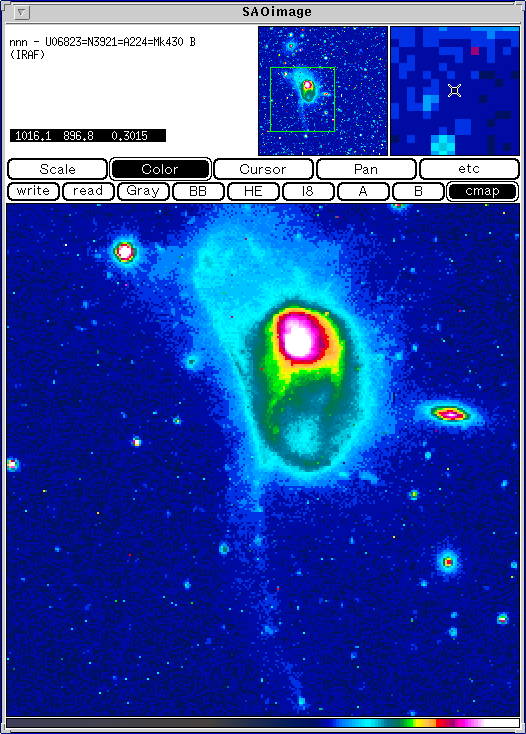Toggle the cmap button
Screen dimensions: 526x734
482,191
